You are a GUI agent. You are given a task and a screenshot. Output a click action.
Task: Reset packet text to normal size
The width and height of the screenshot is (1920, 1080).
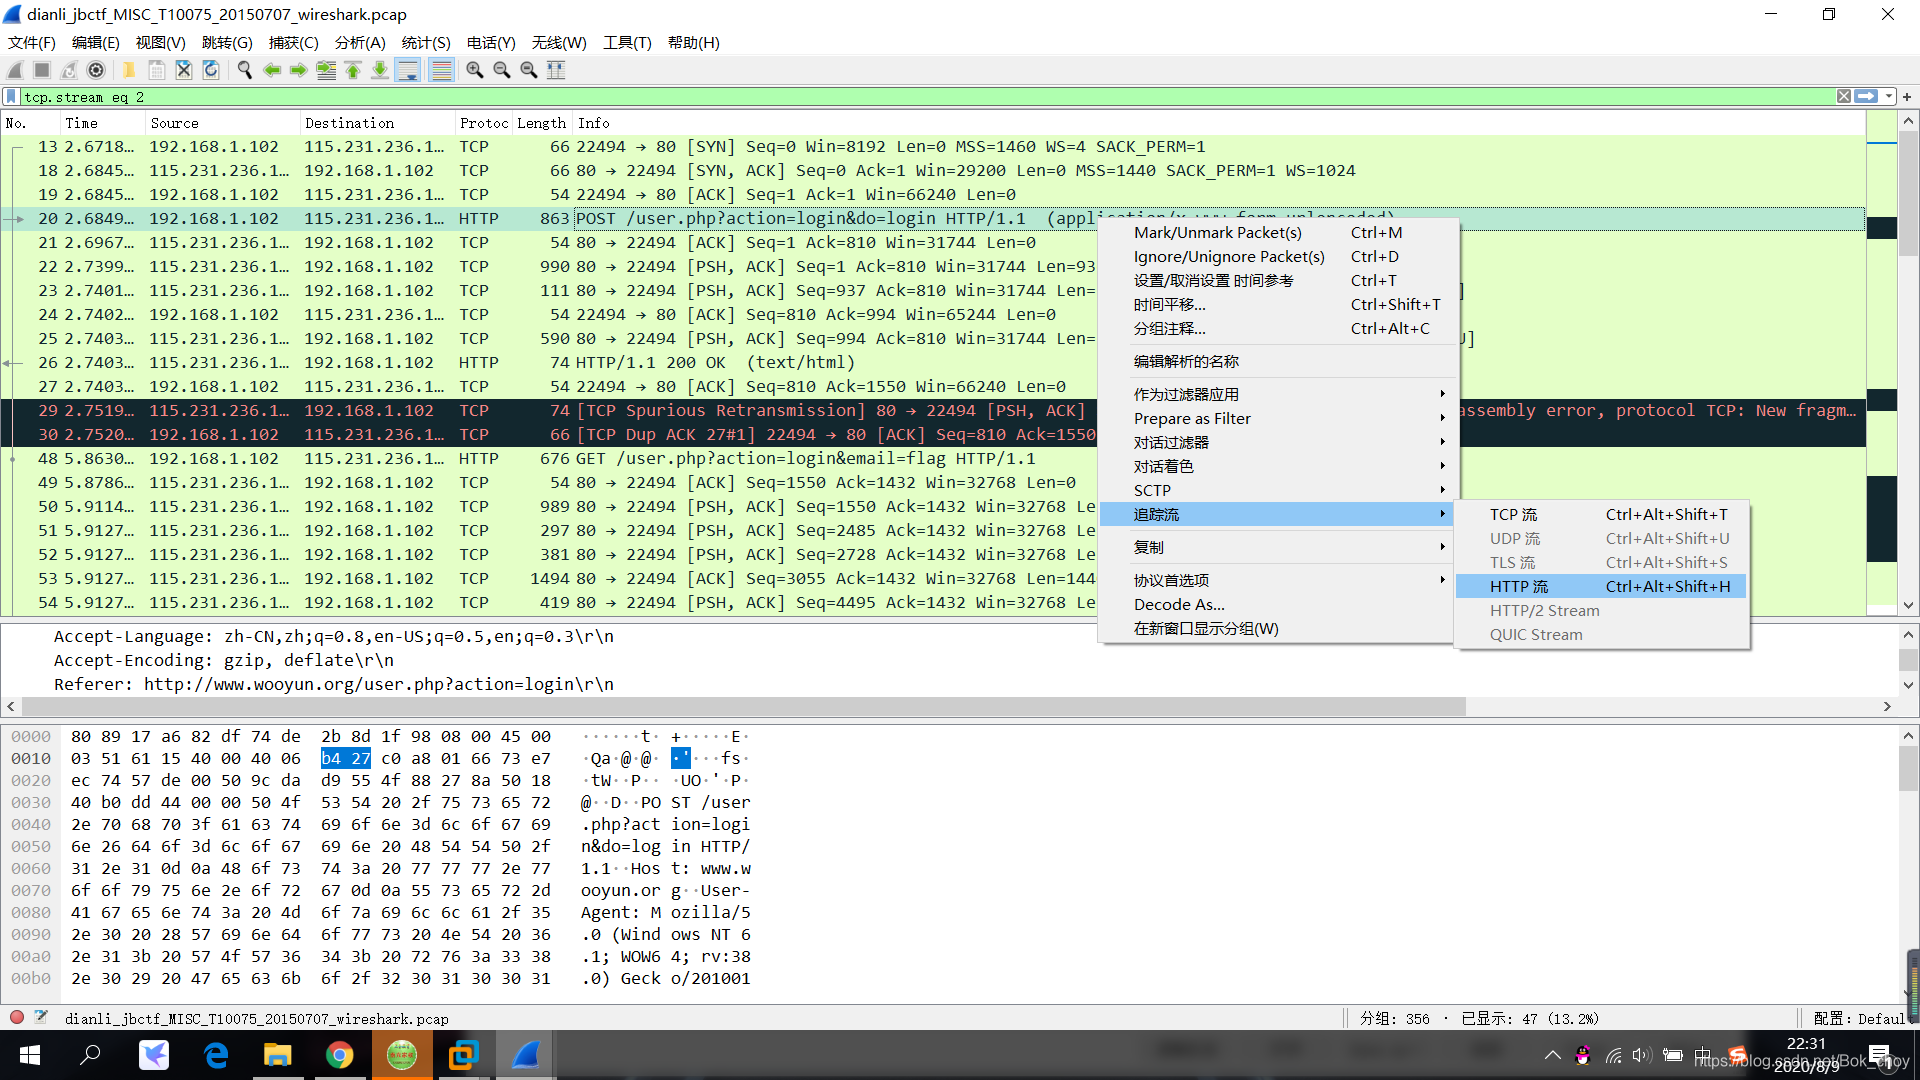click(x=529, y=70)
